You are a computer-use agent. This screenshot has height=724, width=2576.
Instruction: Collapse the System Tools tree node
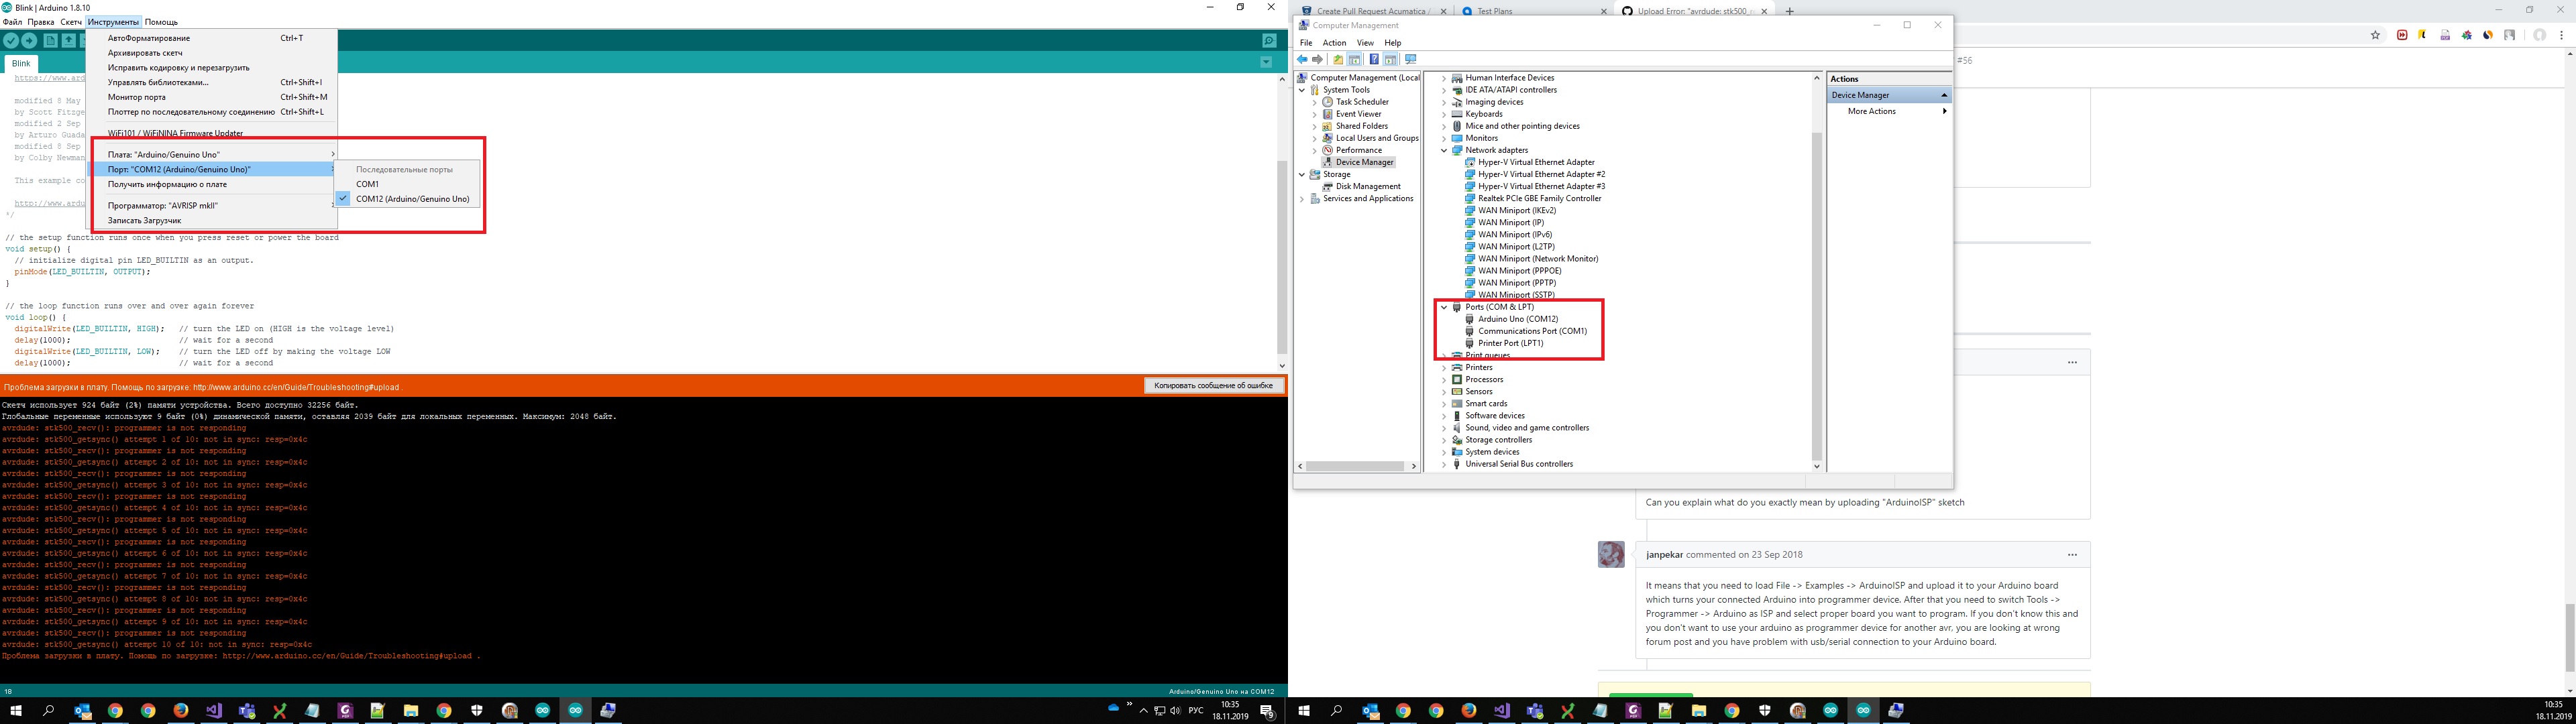click(1302, 90)
